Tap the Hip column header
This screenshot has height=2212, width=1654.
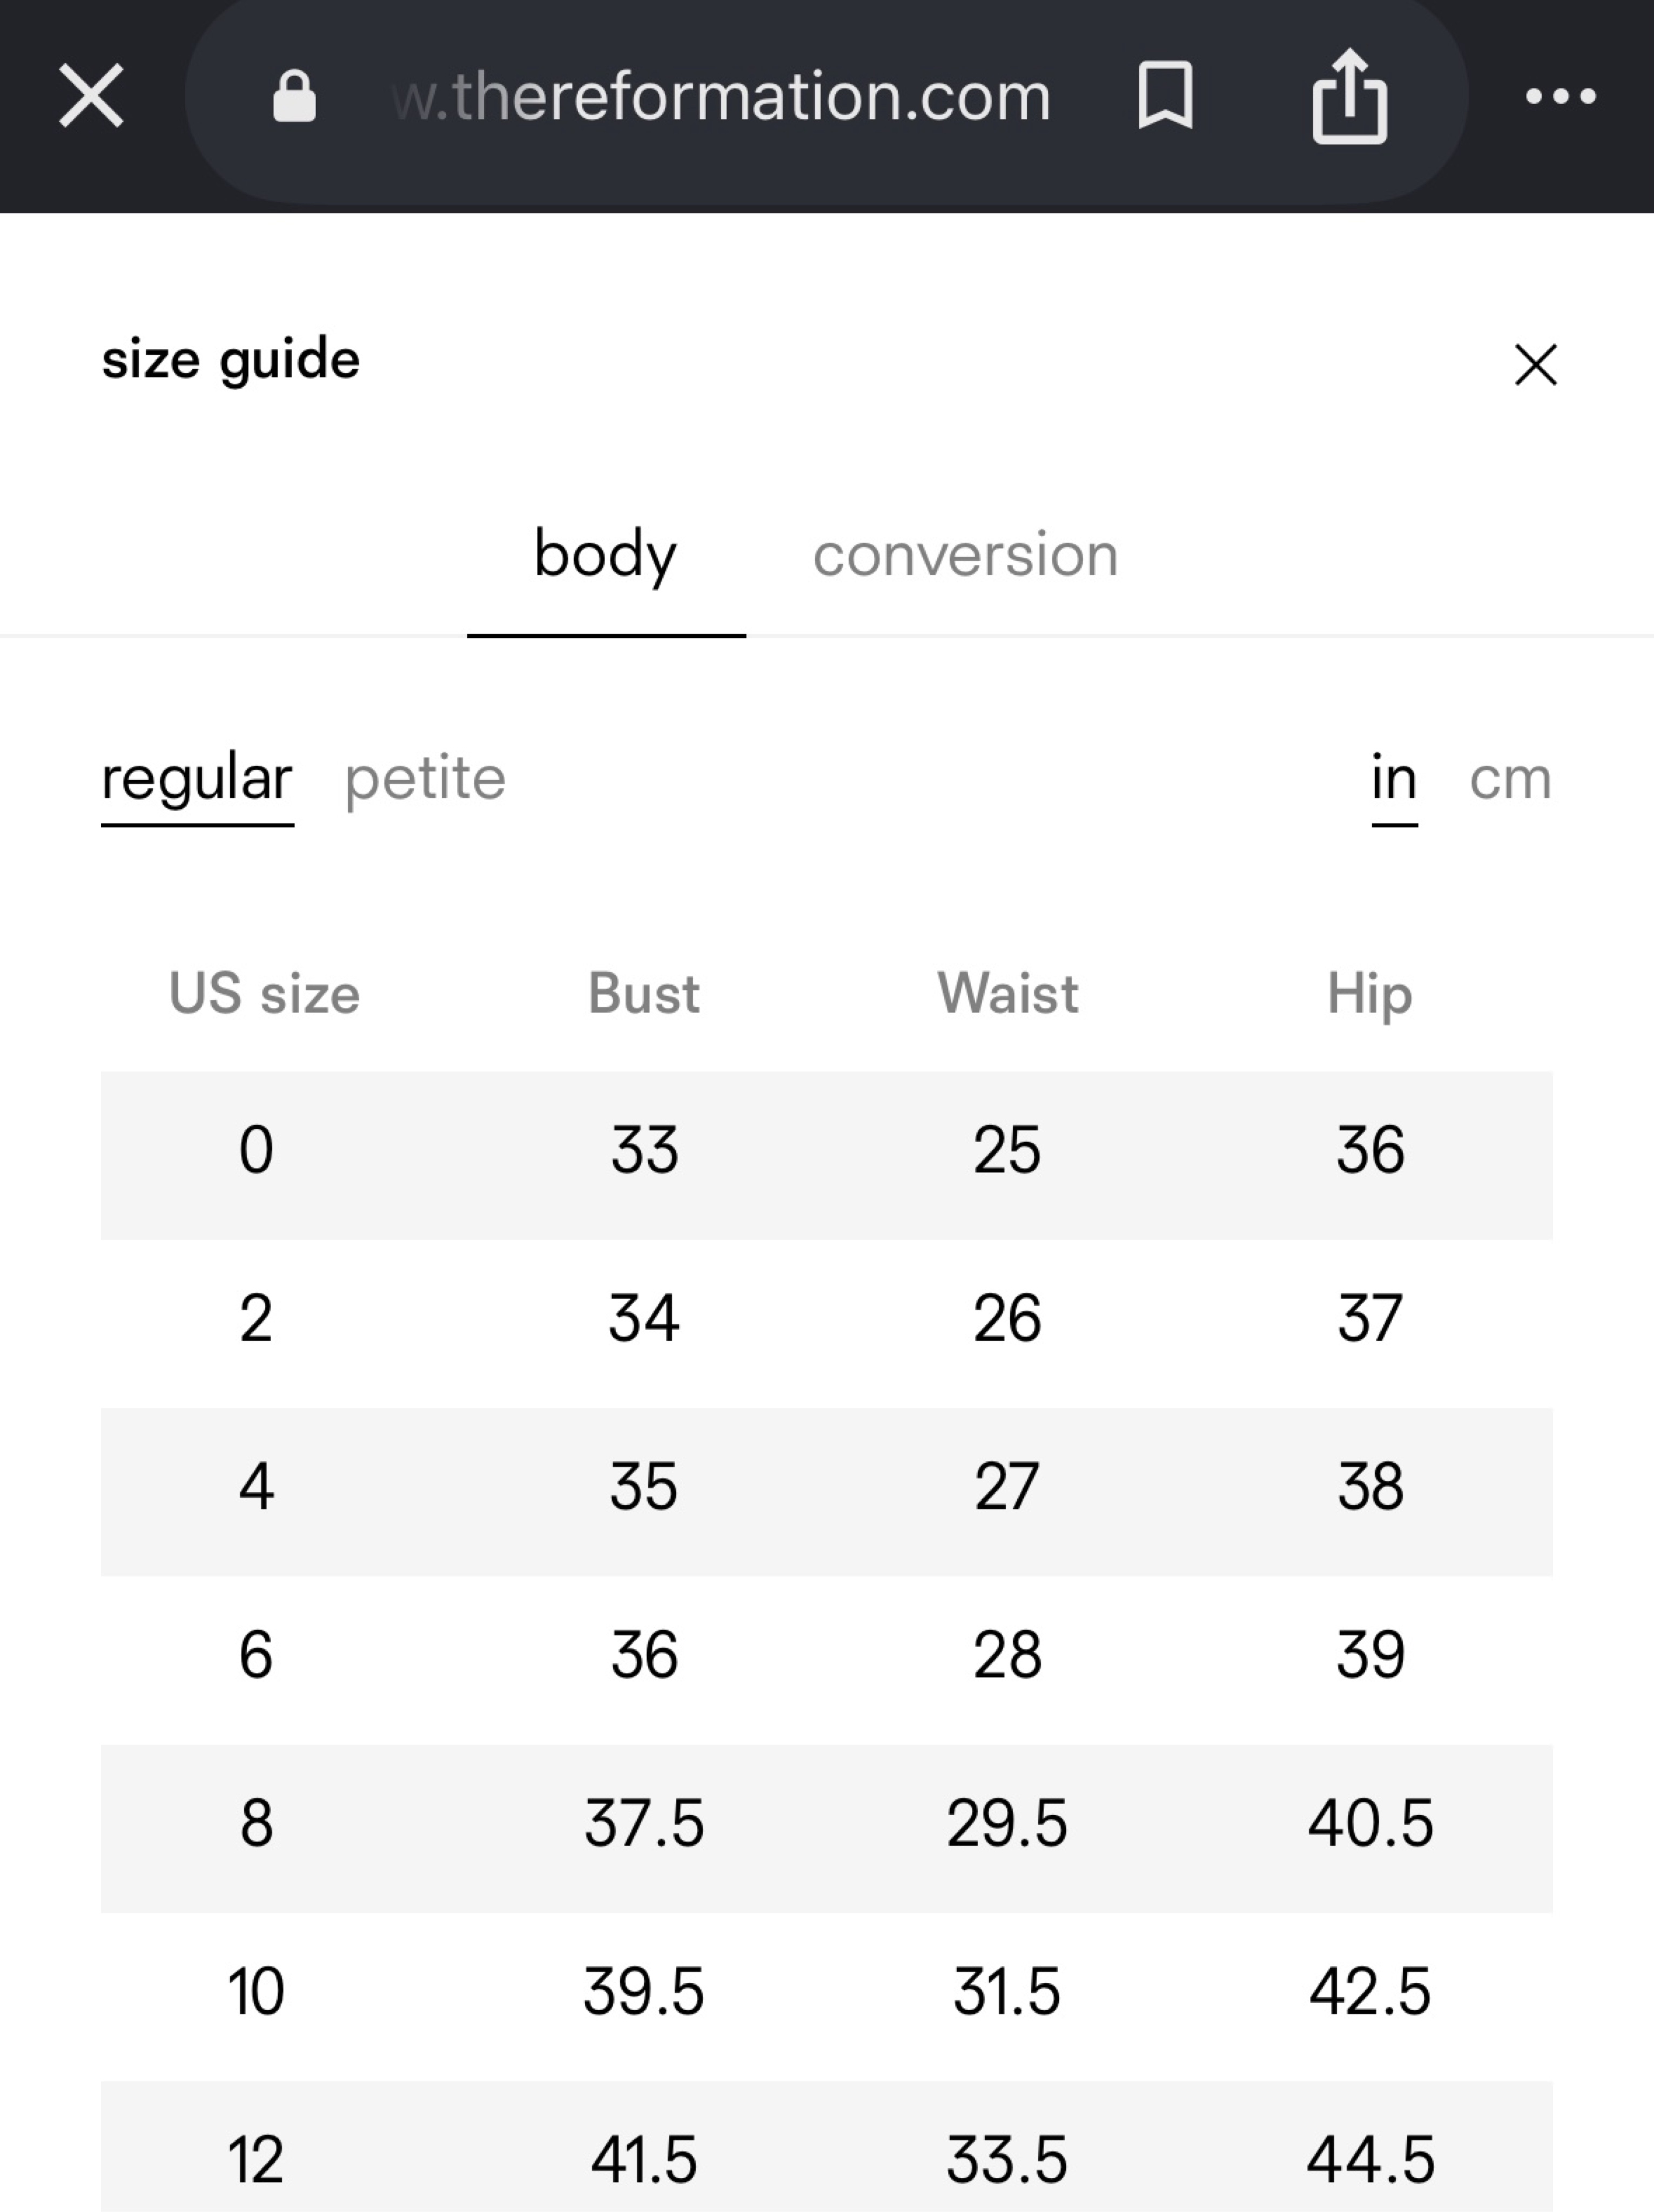click(x=1370, y=994)
